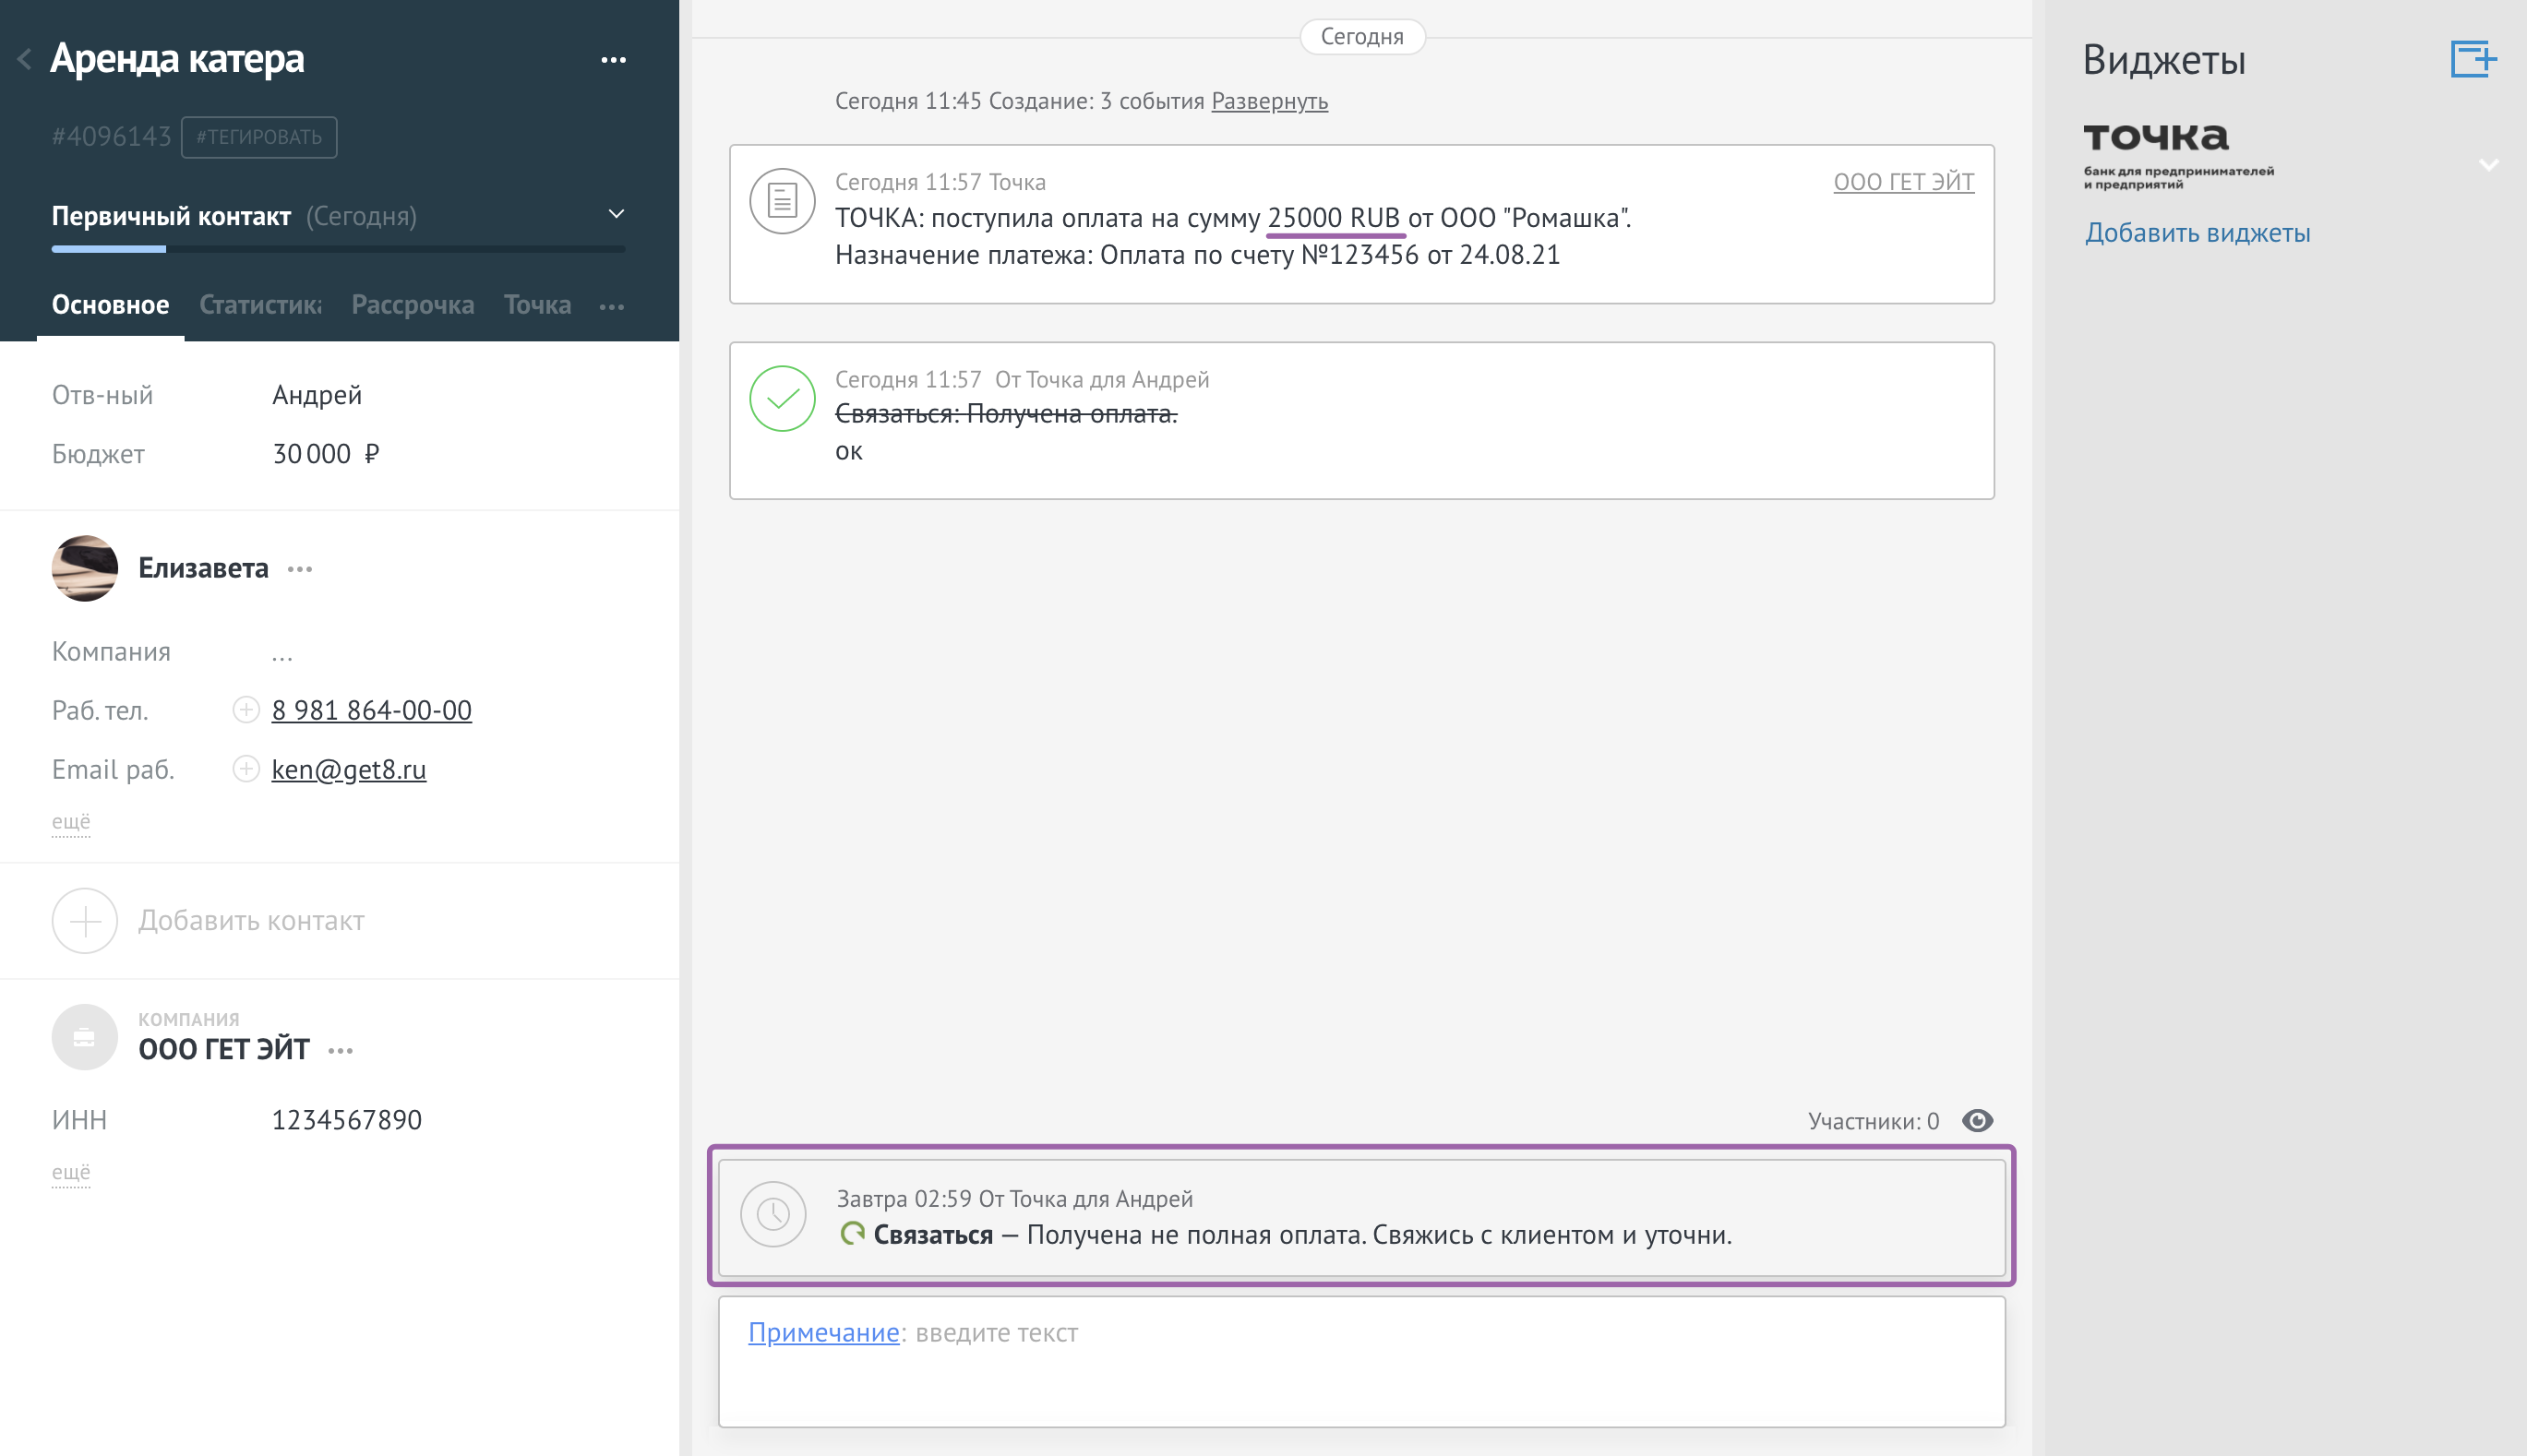Open company ООО ГЕТ ЭЙТ name
Image resolution: width=2527 pixels, height=1456 pixels.
click(x=224, y=1050)
